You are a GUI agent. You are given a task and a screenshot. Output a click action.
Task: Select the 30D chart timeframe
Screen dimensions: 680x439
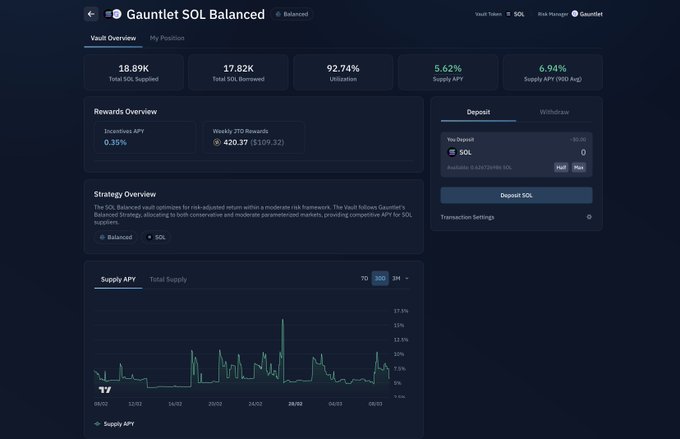(x=380, y=278)
